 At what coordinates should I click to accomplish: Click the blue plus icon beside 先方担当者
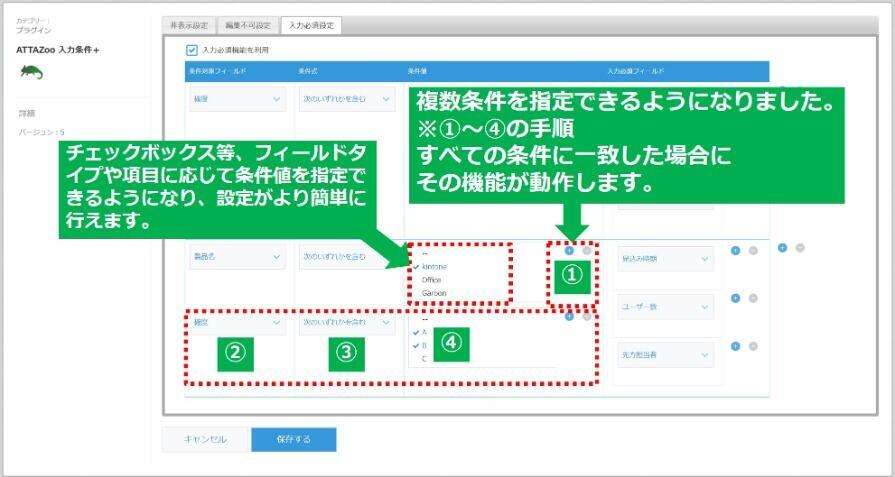(x=736, y=346)
